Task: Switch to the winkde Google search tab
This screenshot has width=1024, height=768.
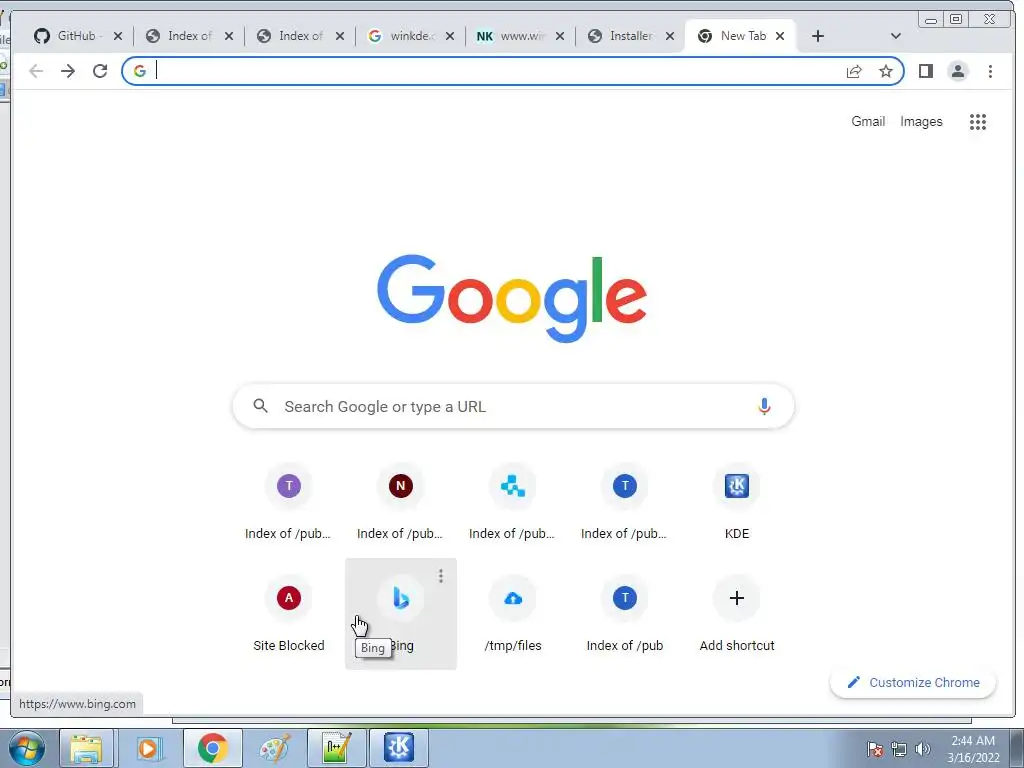Action: [411, 36]
